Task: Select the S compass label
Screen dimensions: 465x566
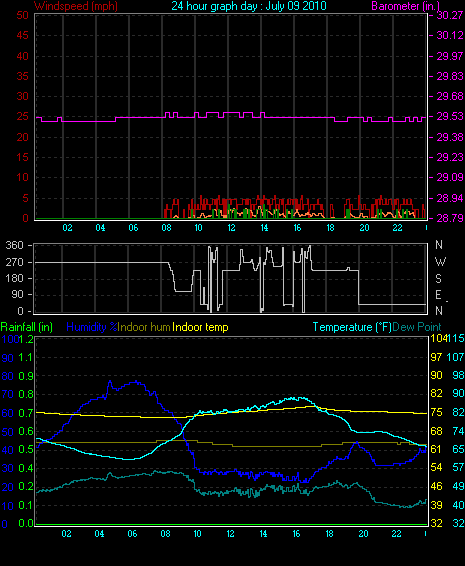Action: (439, 278)
